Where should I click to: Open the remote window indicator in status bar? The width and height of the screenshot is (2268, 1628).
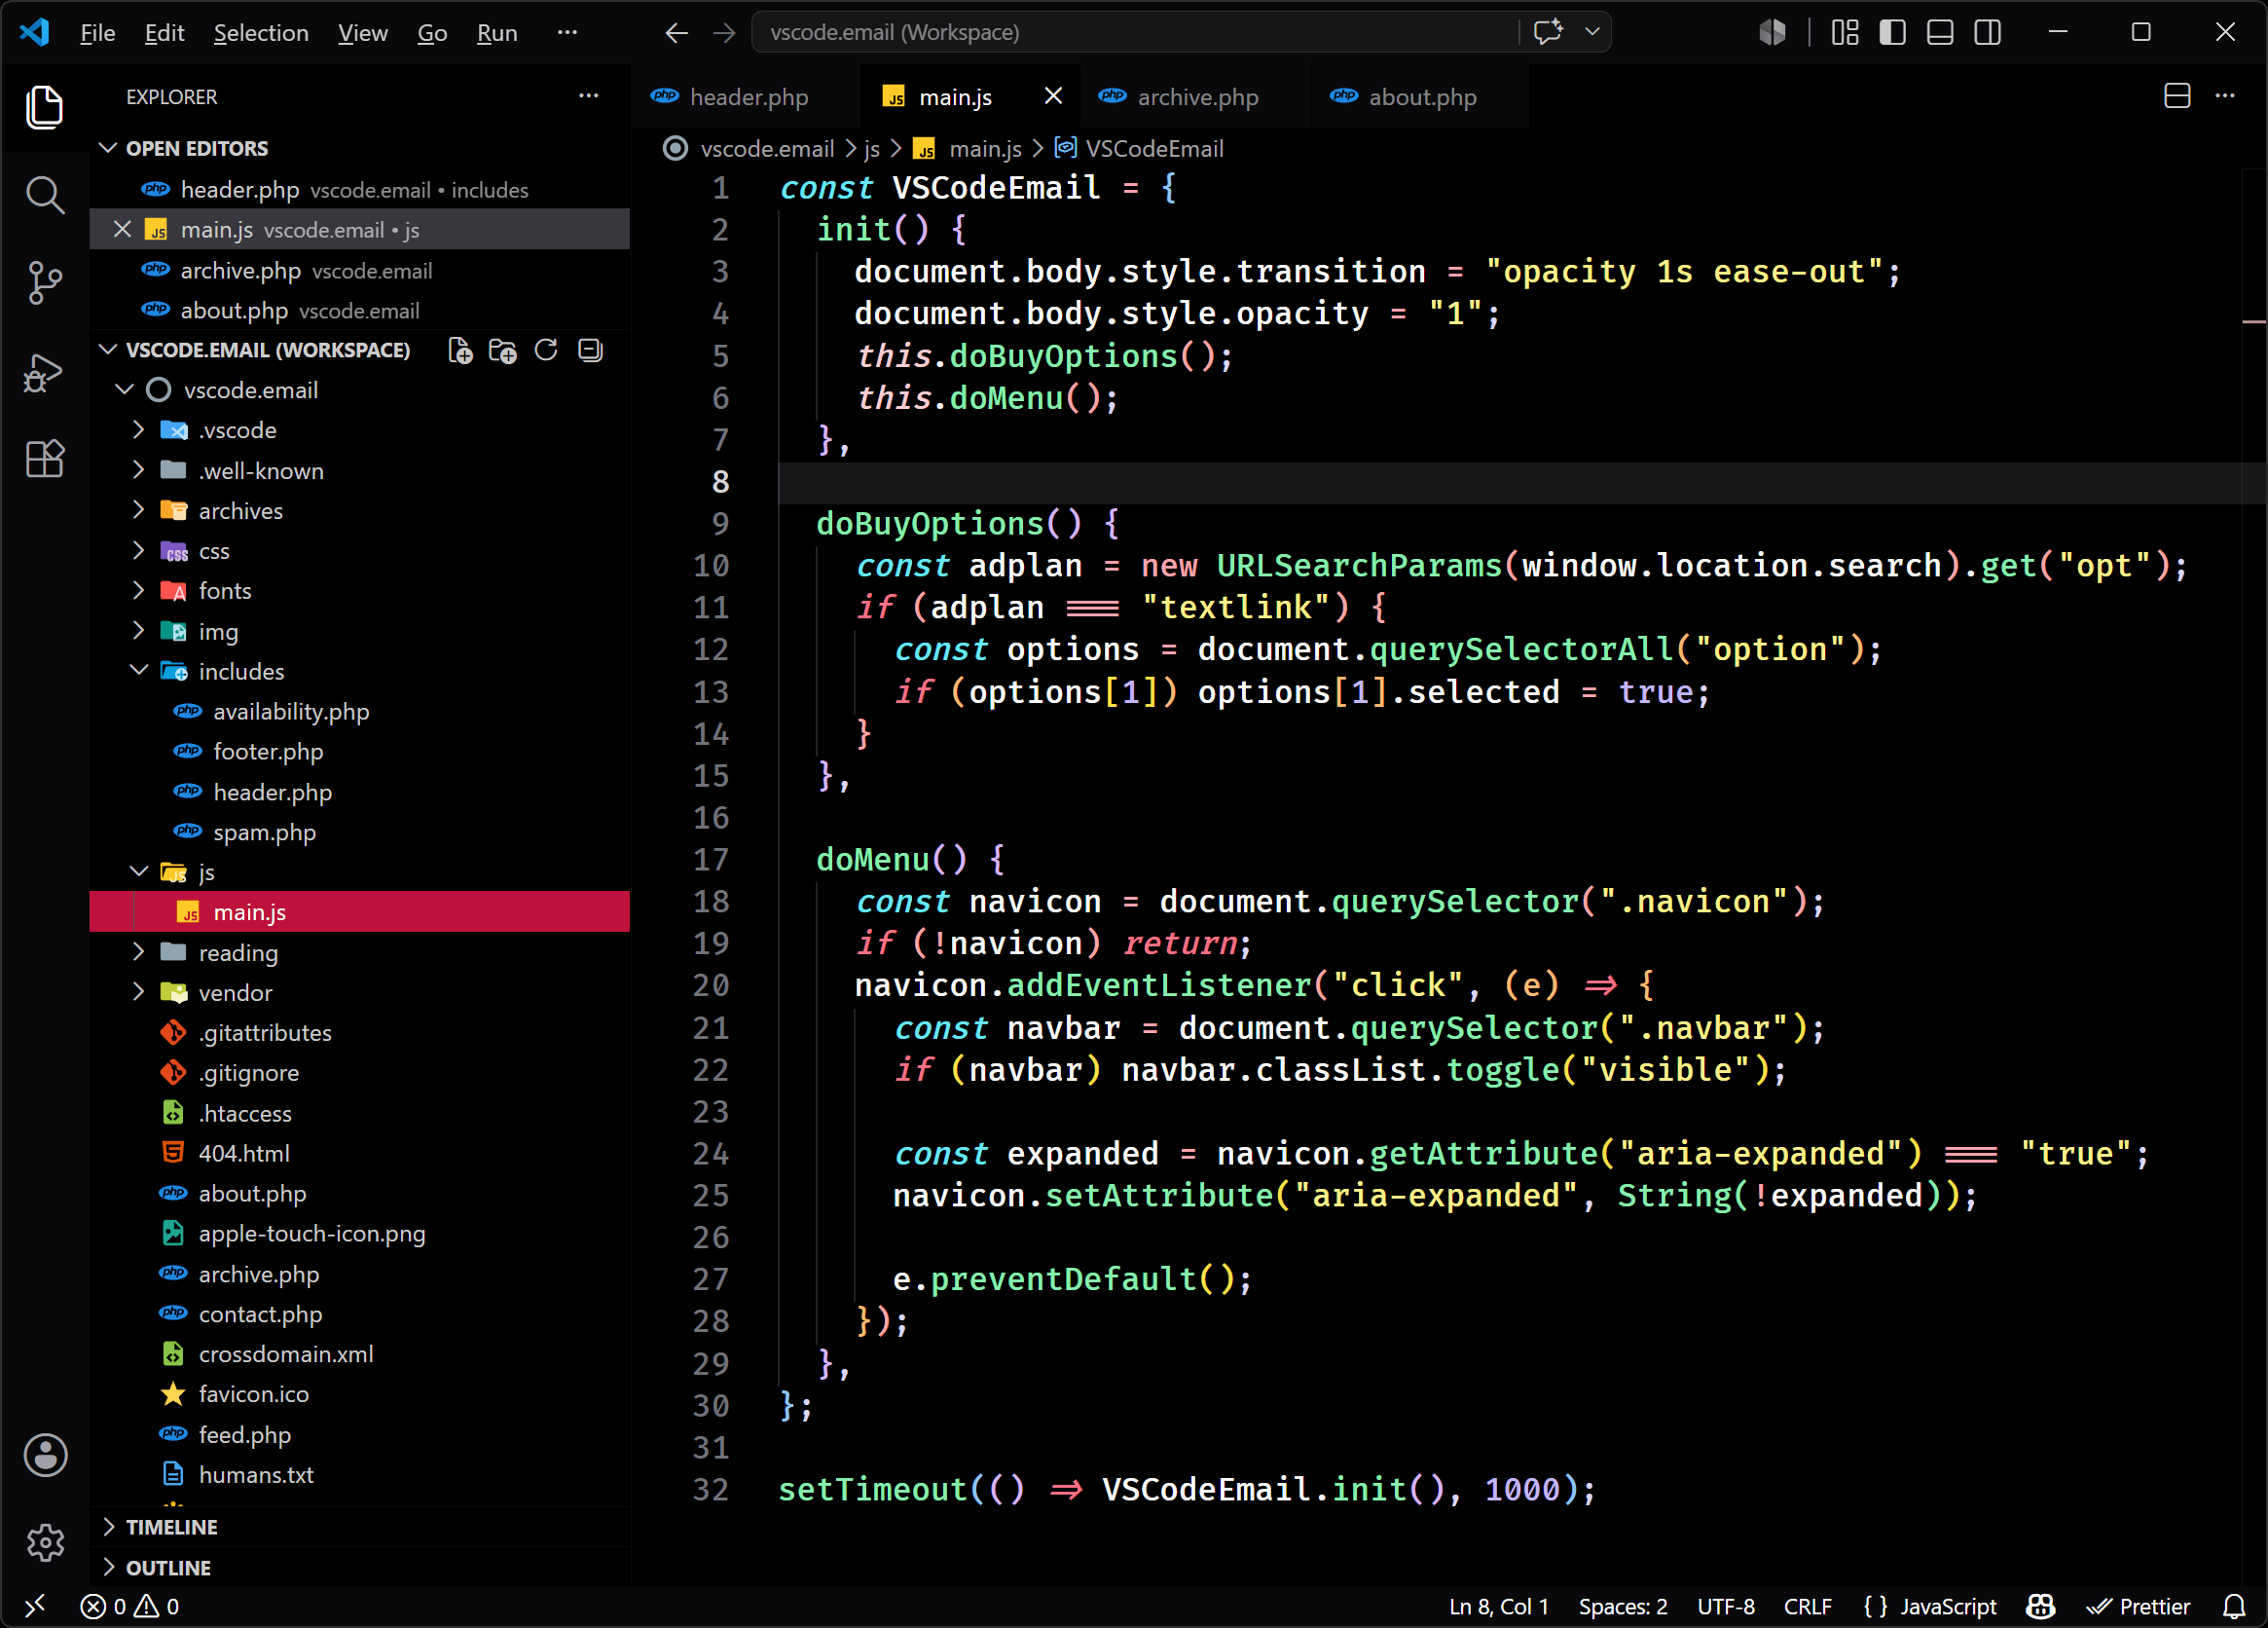[35, 1606]
